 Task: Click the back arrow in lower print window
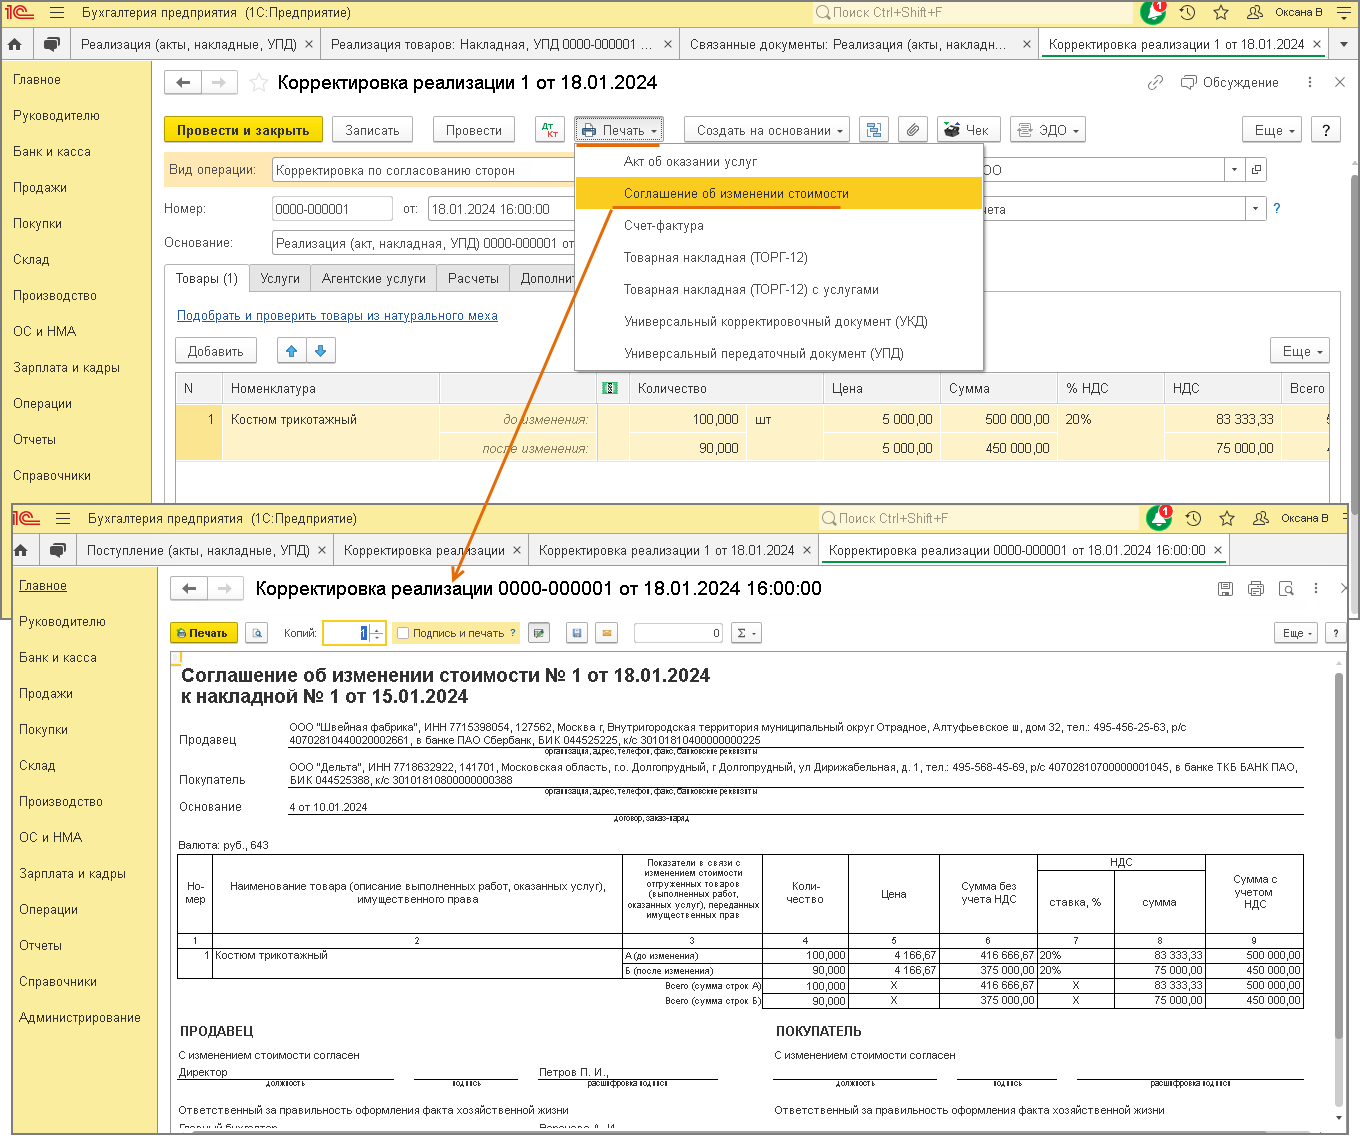[x=188, y=588]
